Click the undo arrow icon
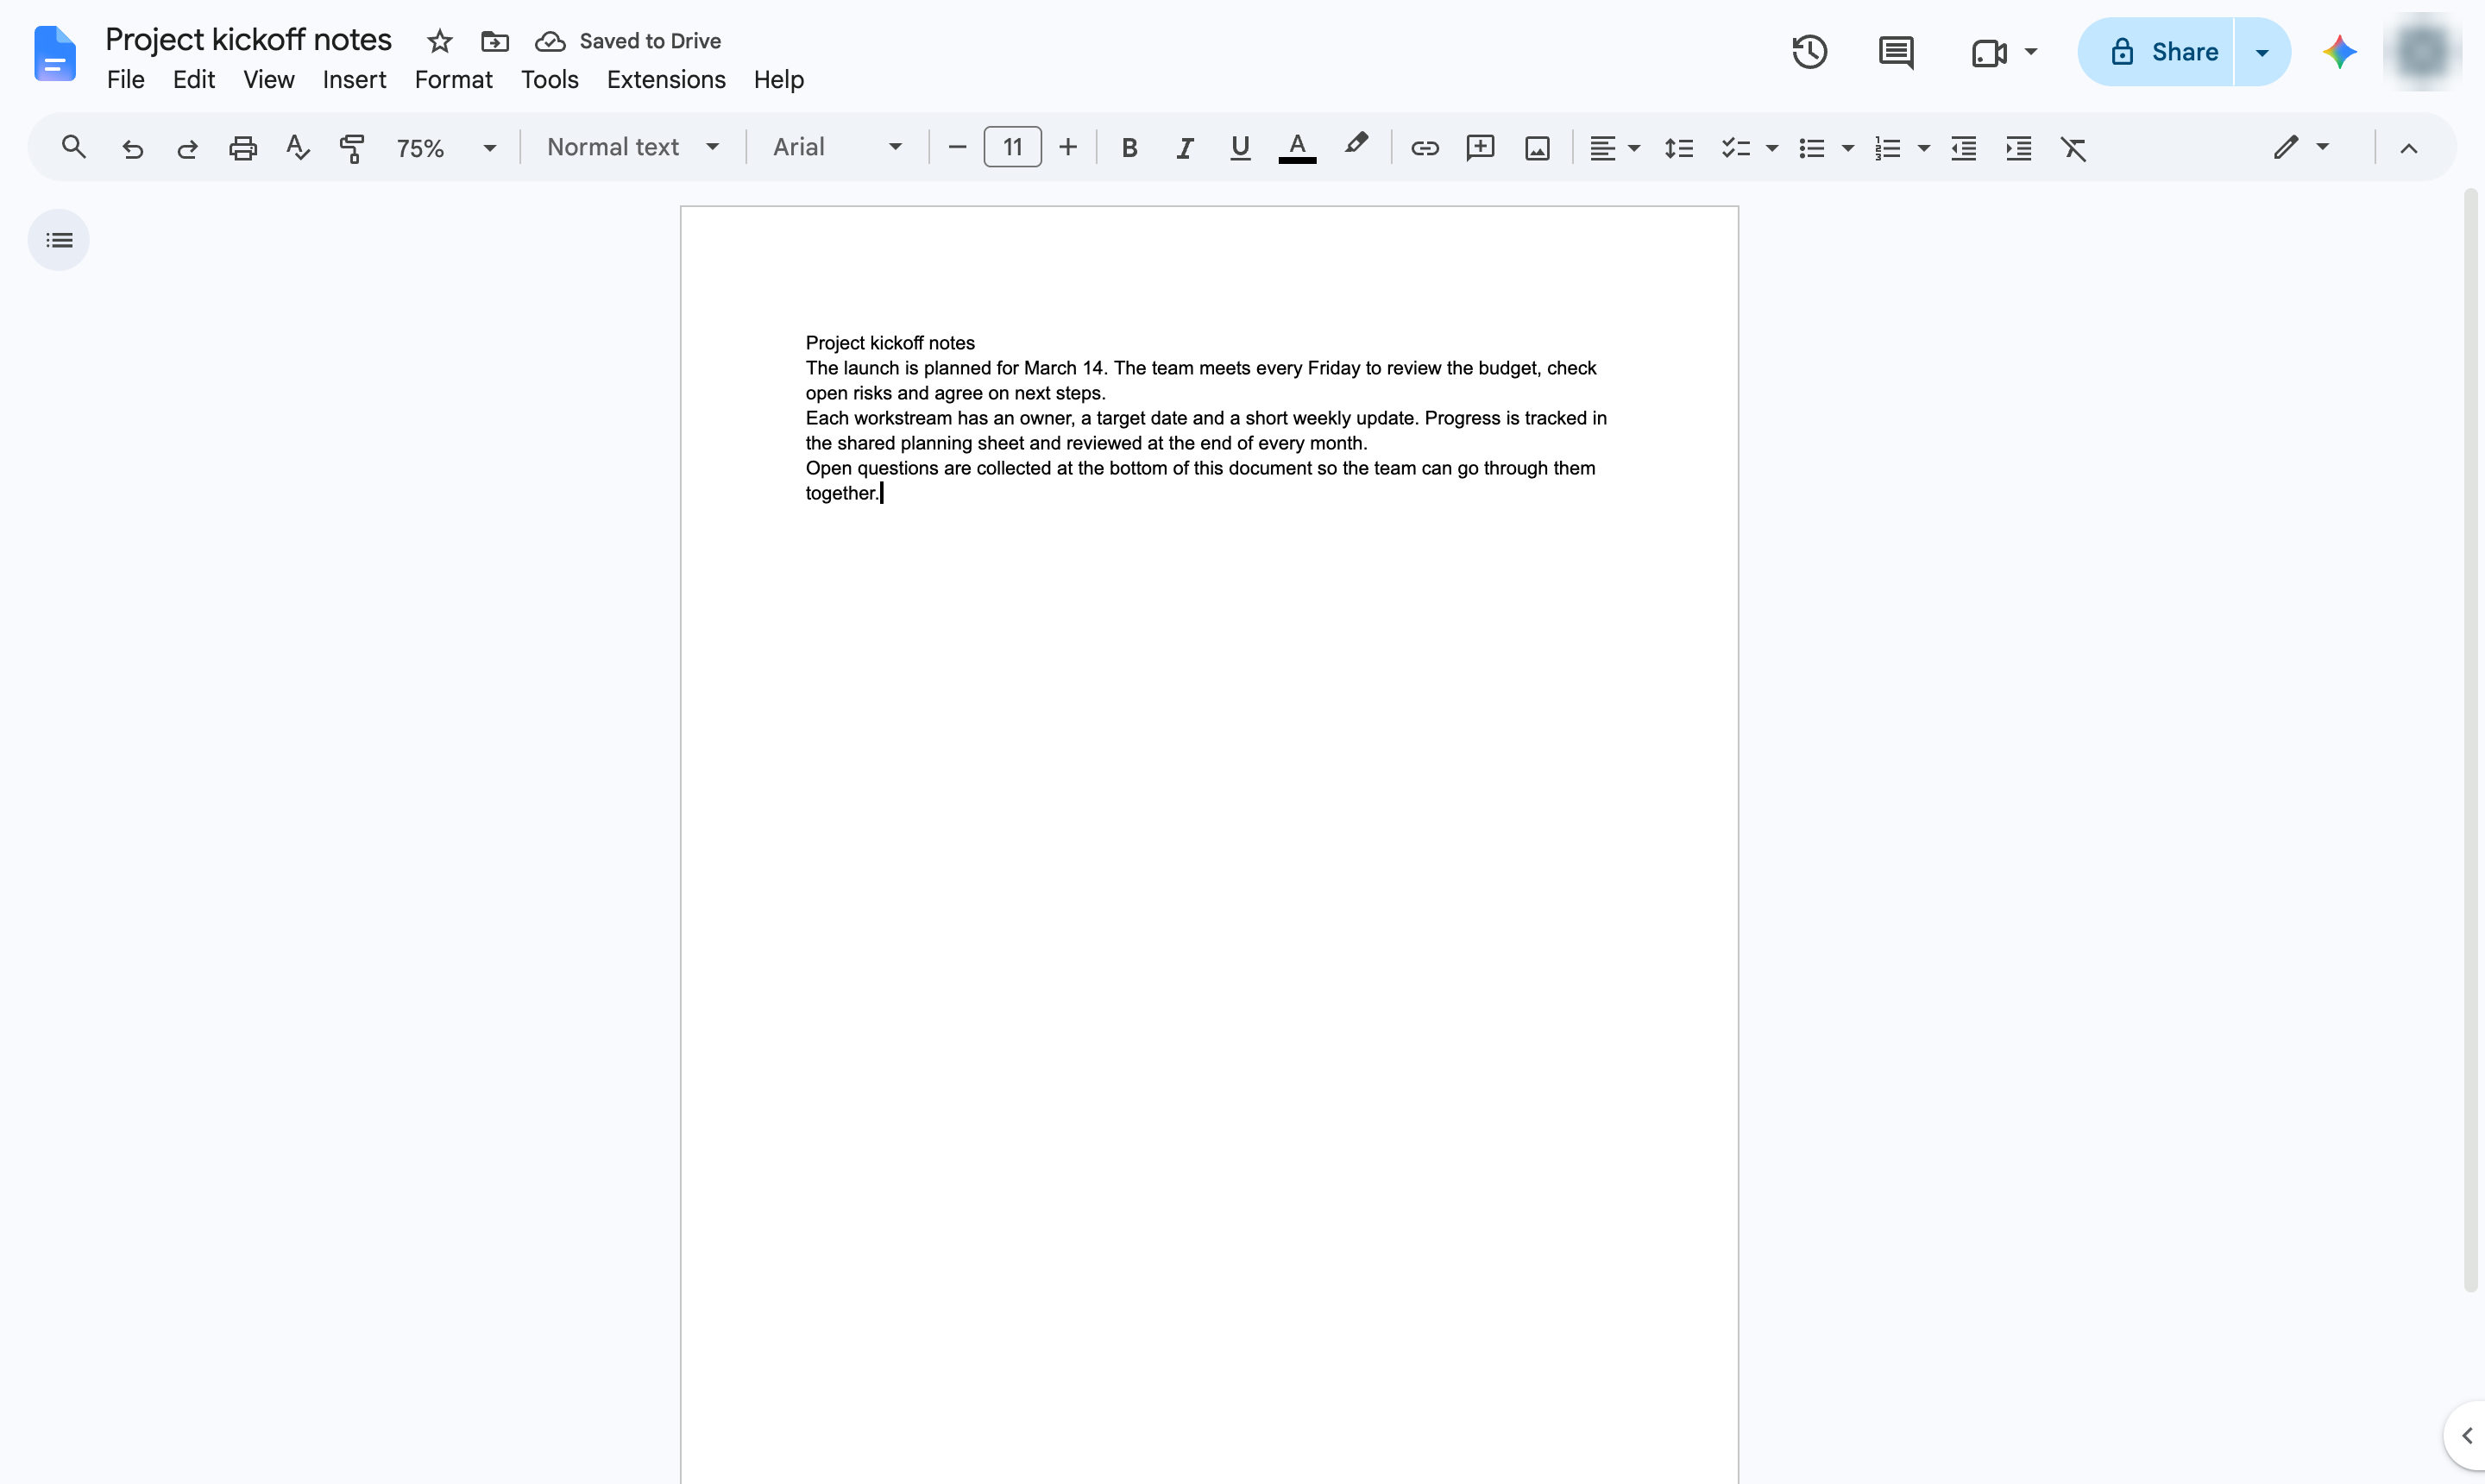 click(x=132, y=148)
